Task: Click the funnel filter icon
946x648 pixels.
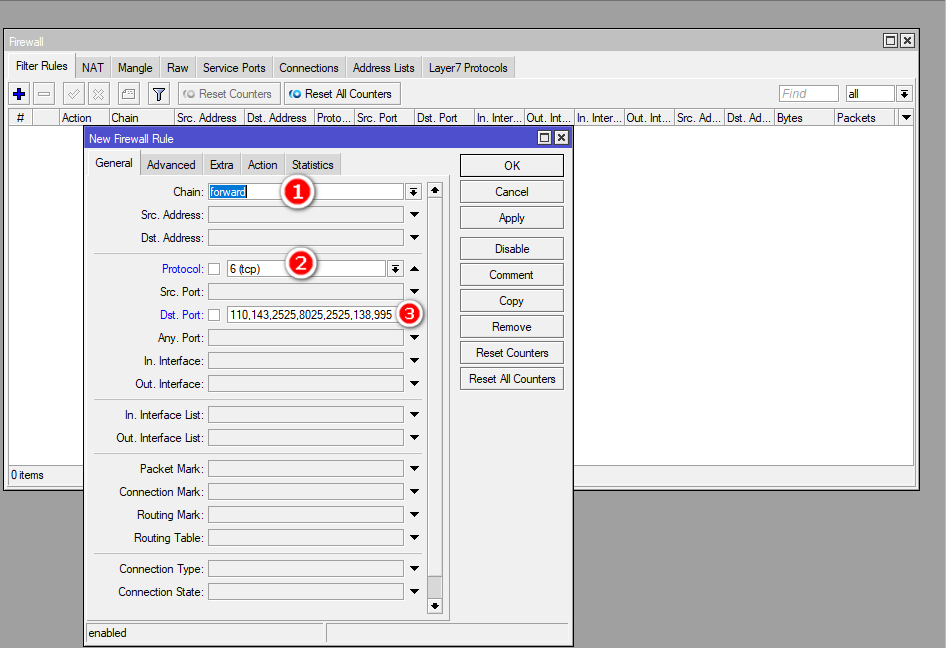Action: tap(158, 94)
